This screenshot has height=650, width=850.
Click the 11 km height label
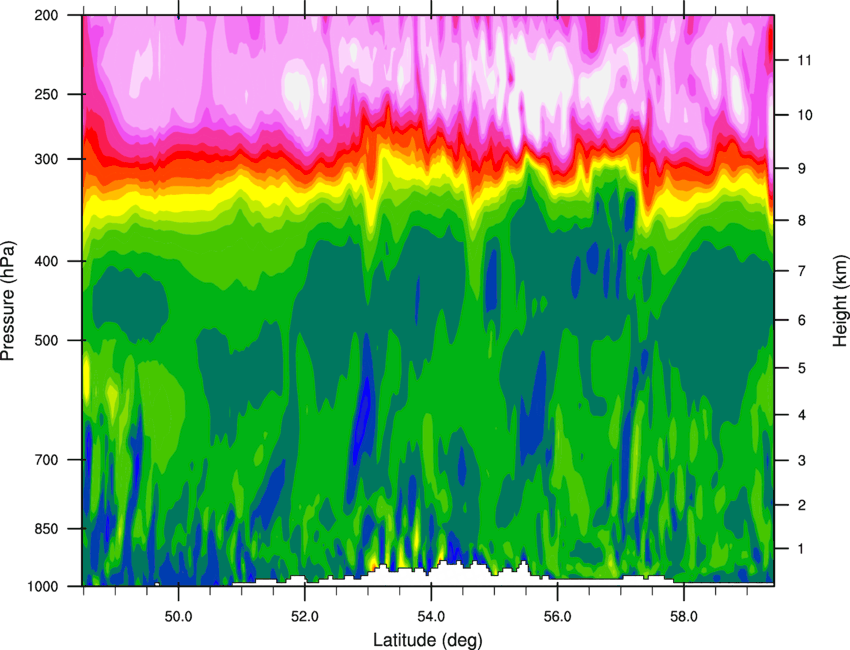coord(804,60)
